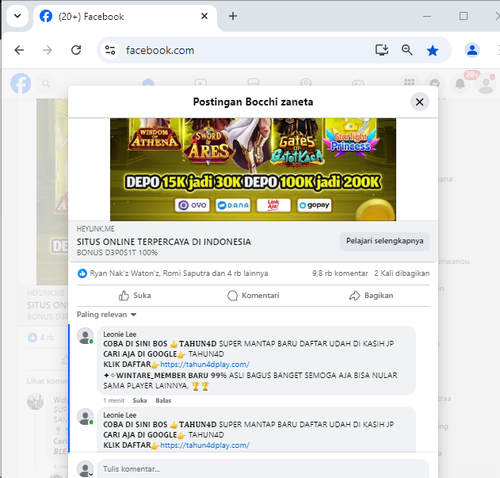Open first Leonie Lee commenter avatar
This screenshot has width=500, height=478.
[85, 336]
